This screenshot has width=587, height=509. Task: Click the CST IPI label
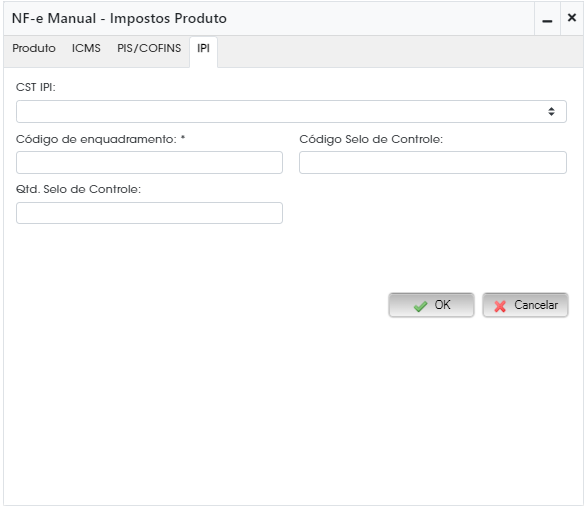pyautogui.click(x=36, y=87)
